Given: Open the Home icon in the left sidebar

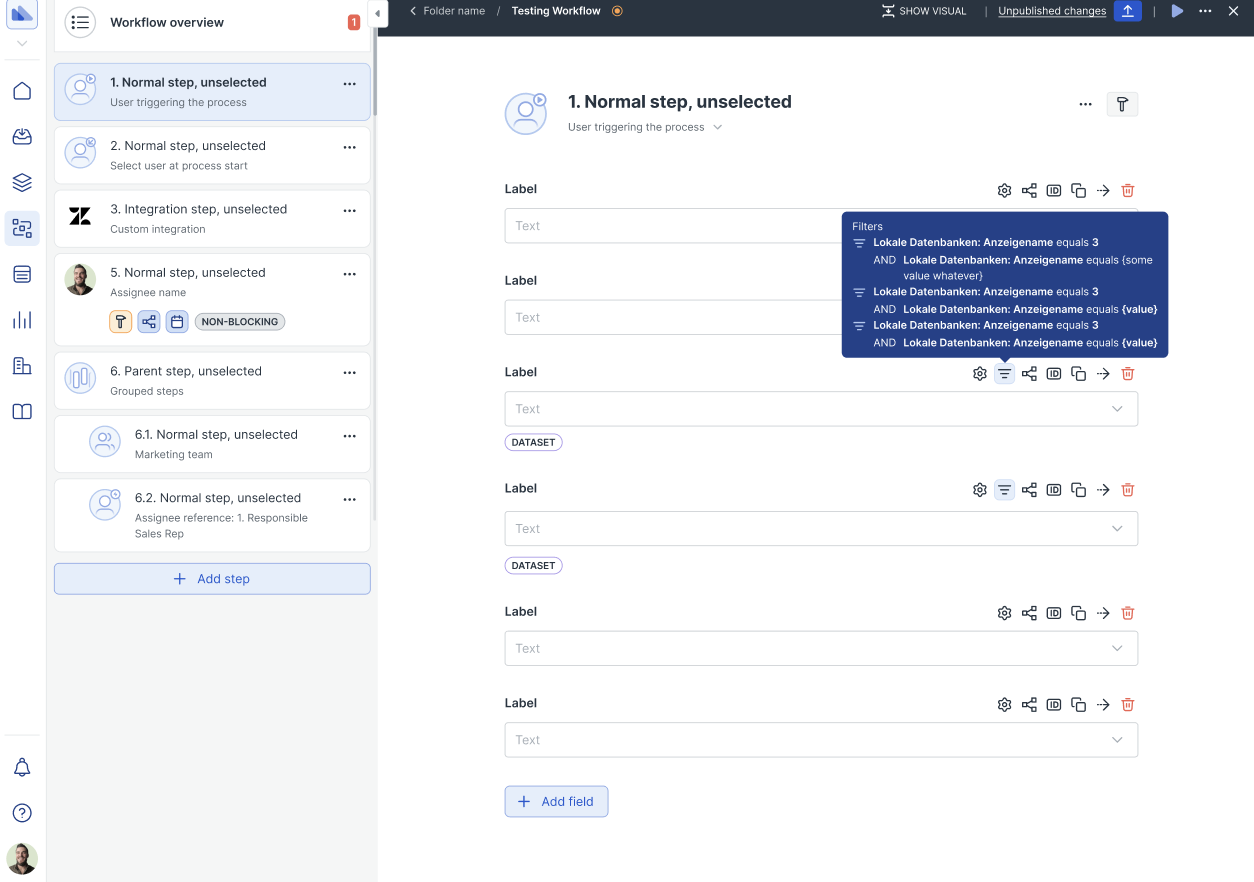Looking at the screenshot, I should pyautogui.click(x=22, y=91).
